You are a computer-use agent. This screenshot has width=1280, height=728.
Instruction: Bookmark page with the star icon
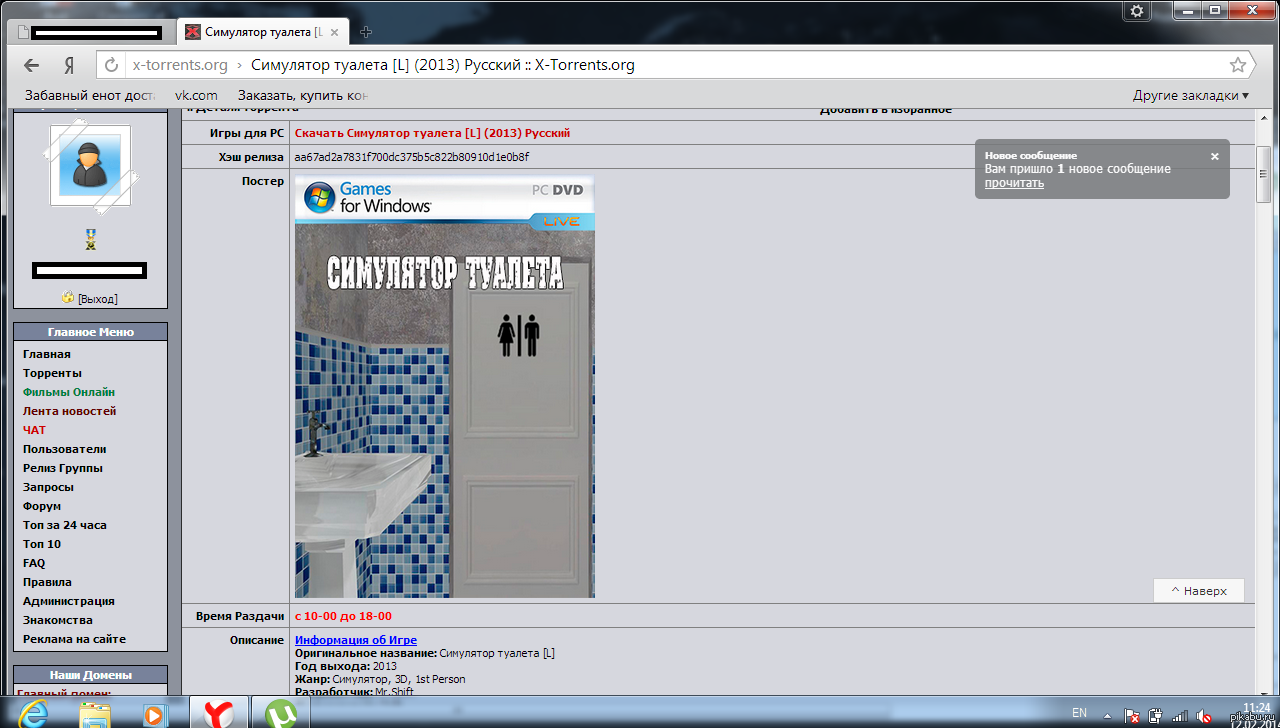pyautogui.click(x=1238, y=66)
